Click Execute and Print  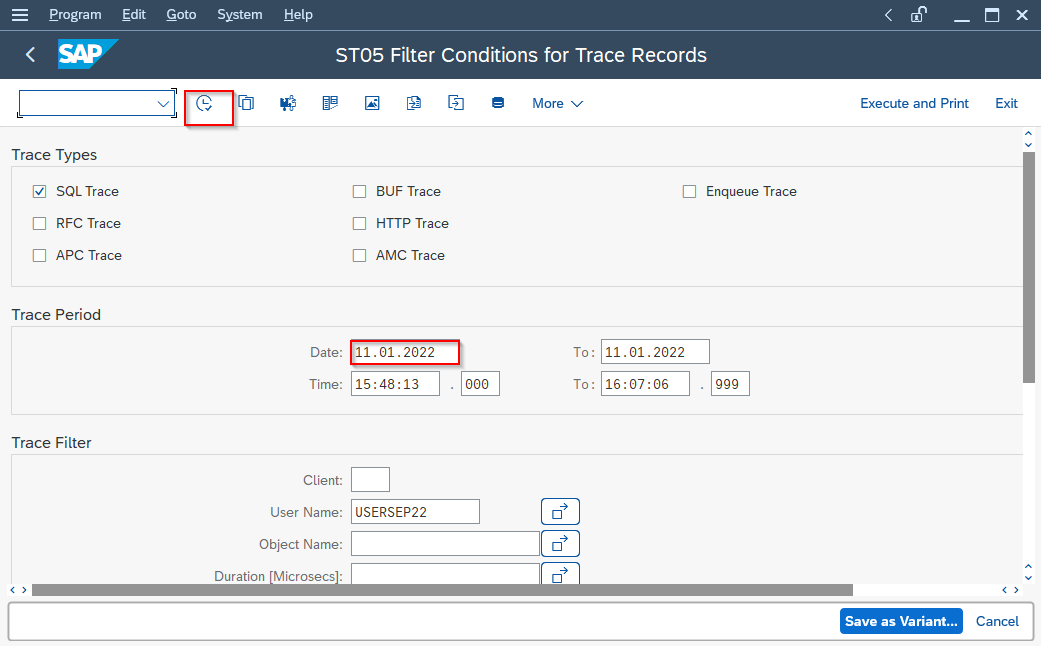coord(914,104)
